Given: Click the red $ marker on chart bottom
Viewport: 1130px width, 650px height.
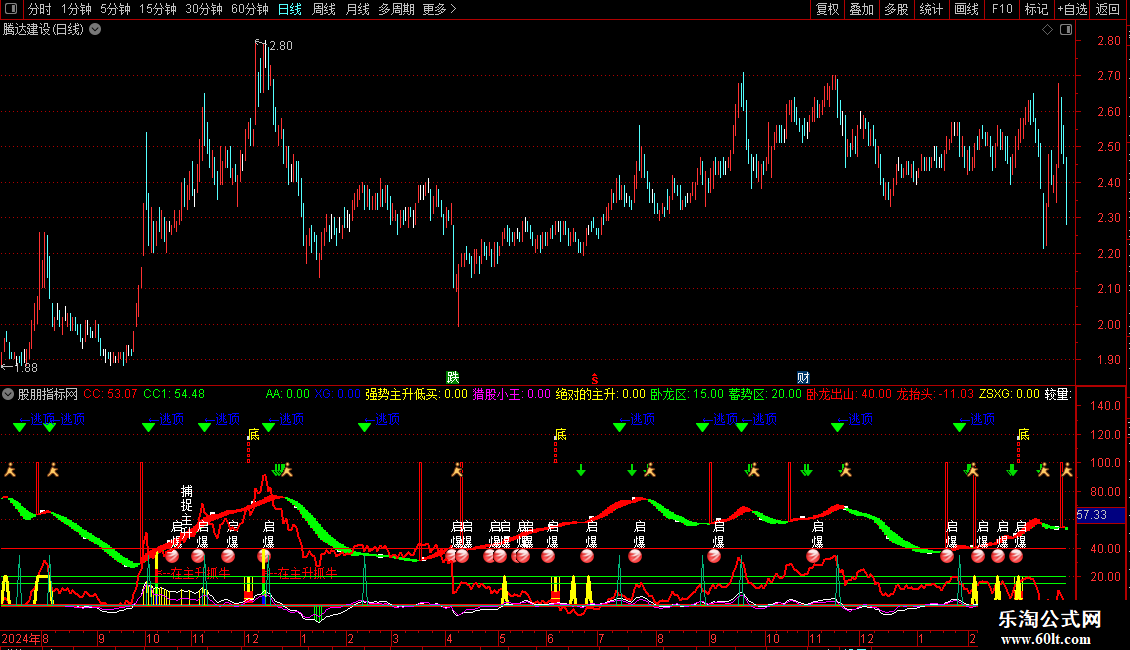Looking at the screenshot, I should pos(594,378).
